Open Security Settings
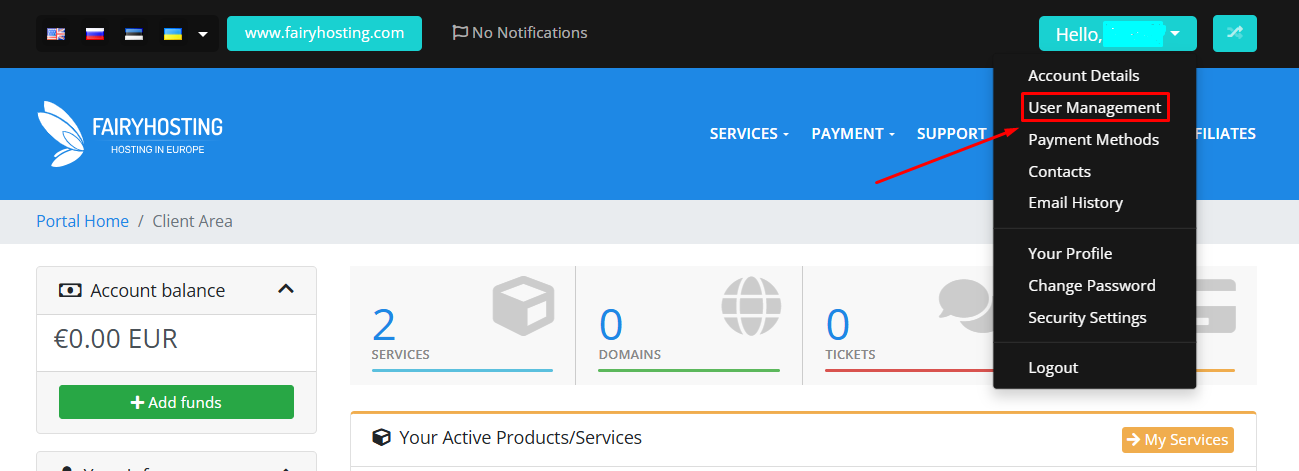 1087,318
